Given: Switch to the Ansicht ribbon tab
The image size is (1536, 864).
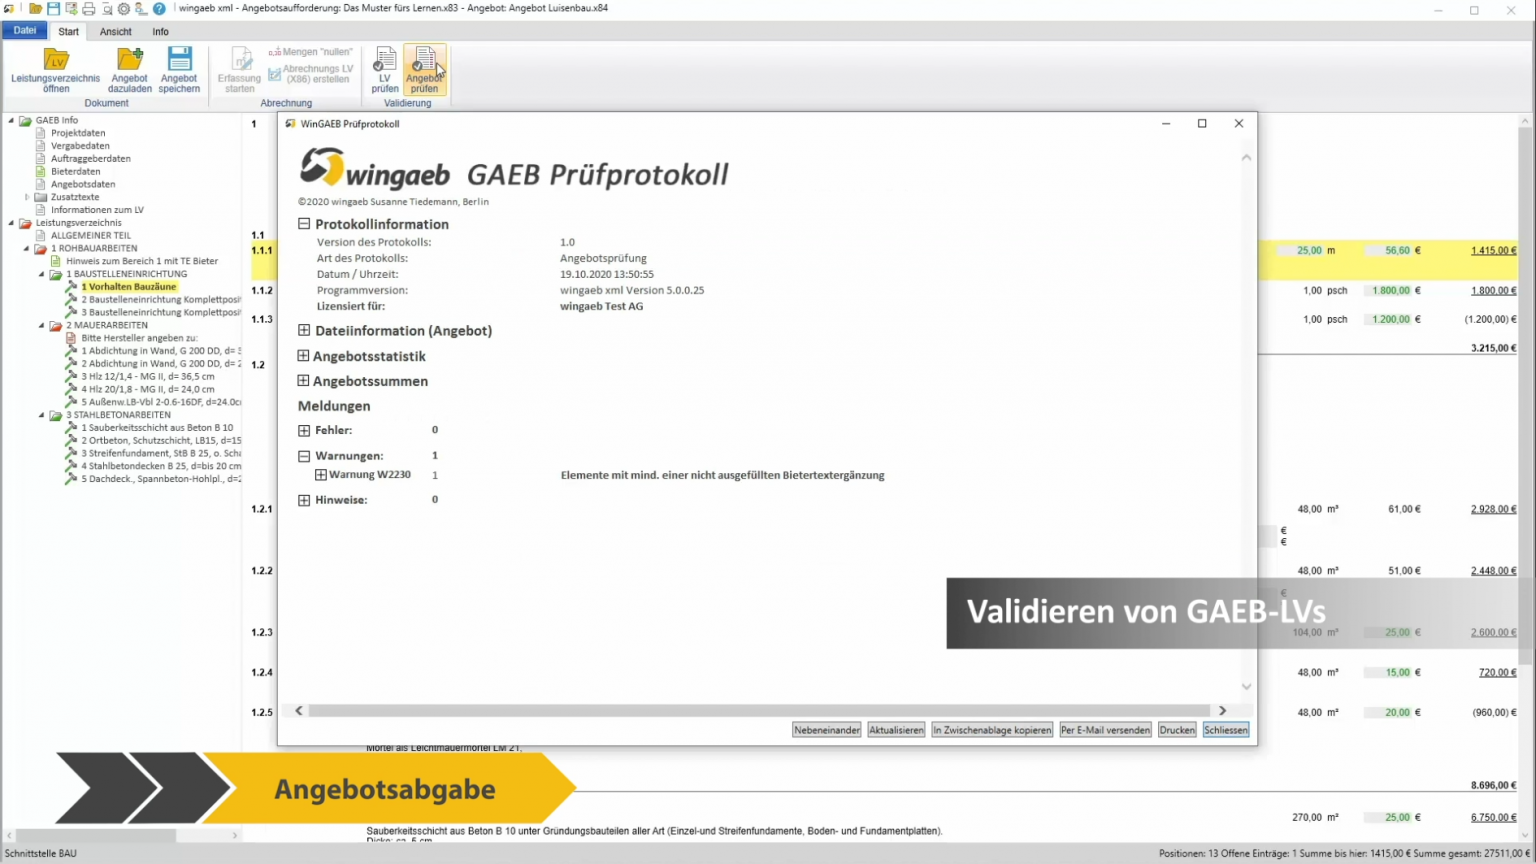Looking at the screenshot, I should pyautogui.click(x=115, y=31).
